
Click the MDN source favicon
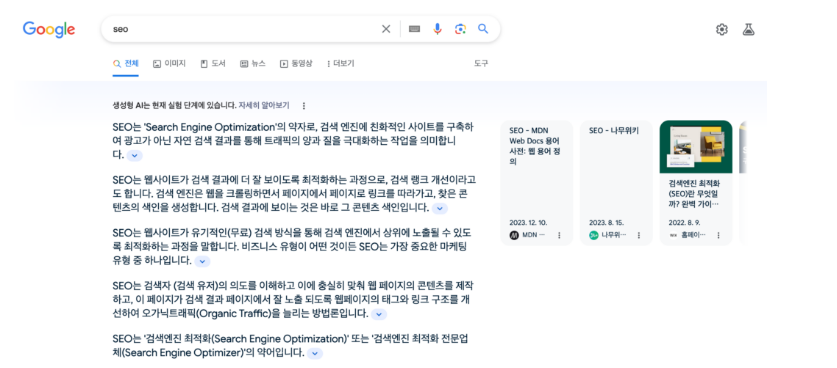[514, 235]
